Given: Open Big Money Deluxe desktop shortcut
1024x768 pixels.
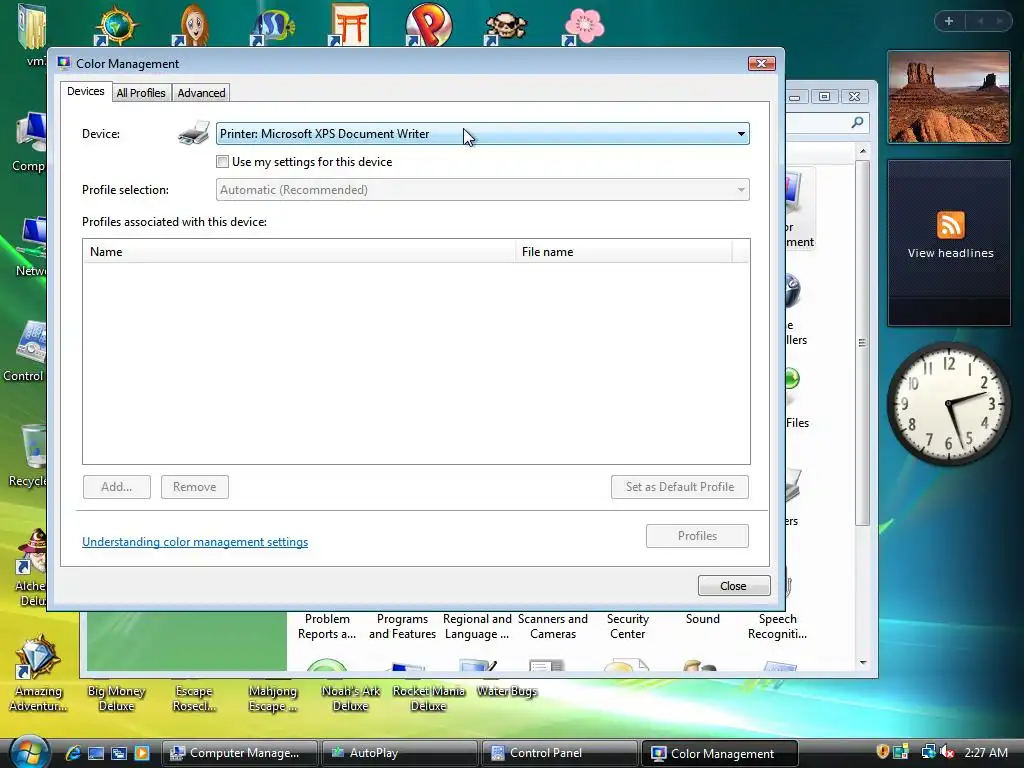Looking at the screenshot, I should tap(116, 698).
